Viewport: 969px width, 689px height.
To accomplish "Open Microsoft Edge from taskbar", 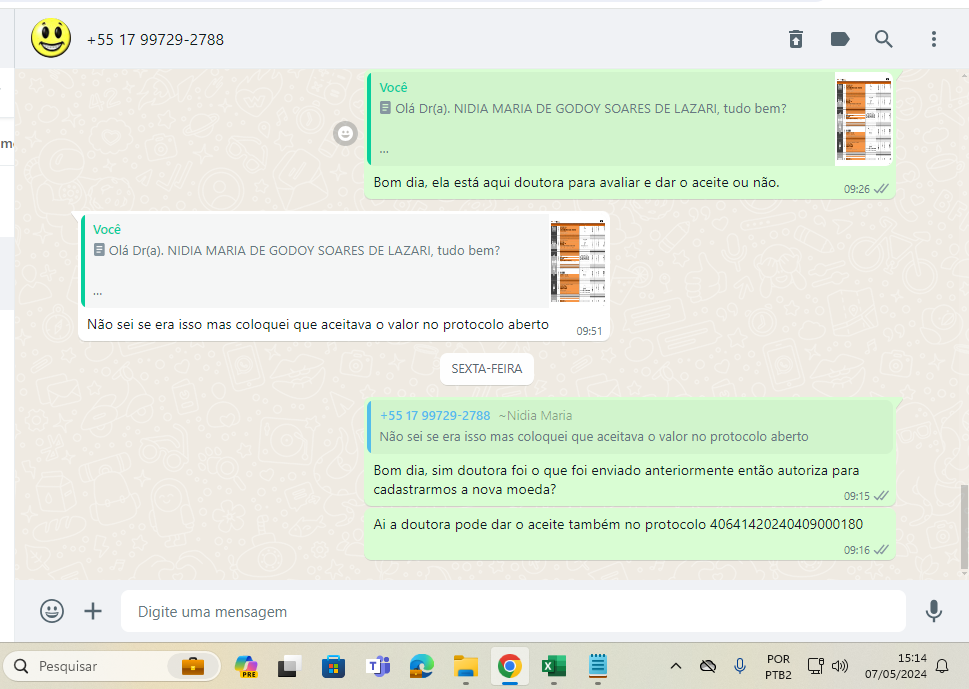I will (x=421, y=666).
